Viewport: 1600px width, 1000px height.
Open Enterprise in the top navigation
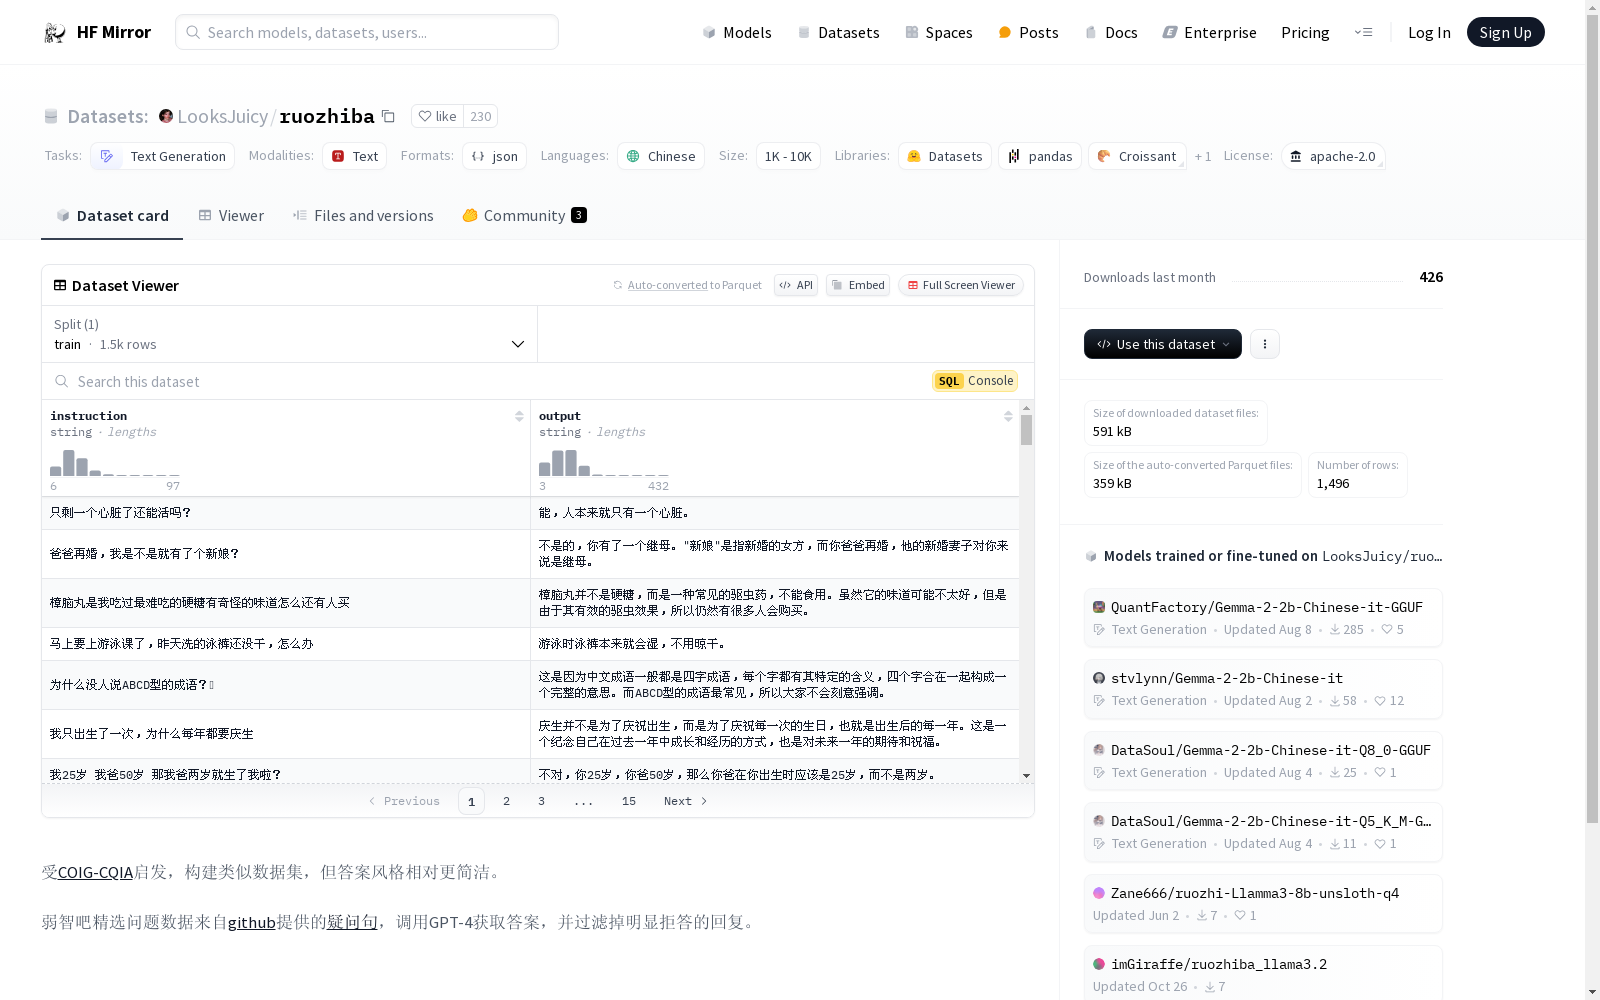(x=1209, y=32)
